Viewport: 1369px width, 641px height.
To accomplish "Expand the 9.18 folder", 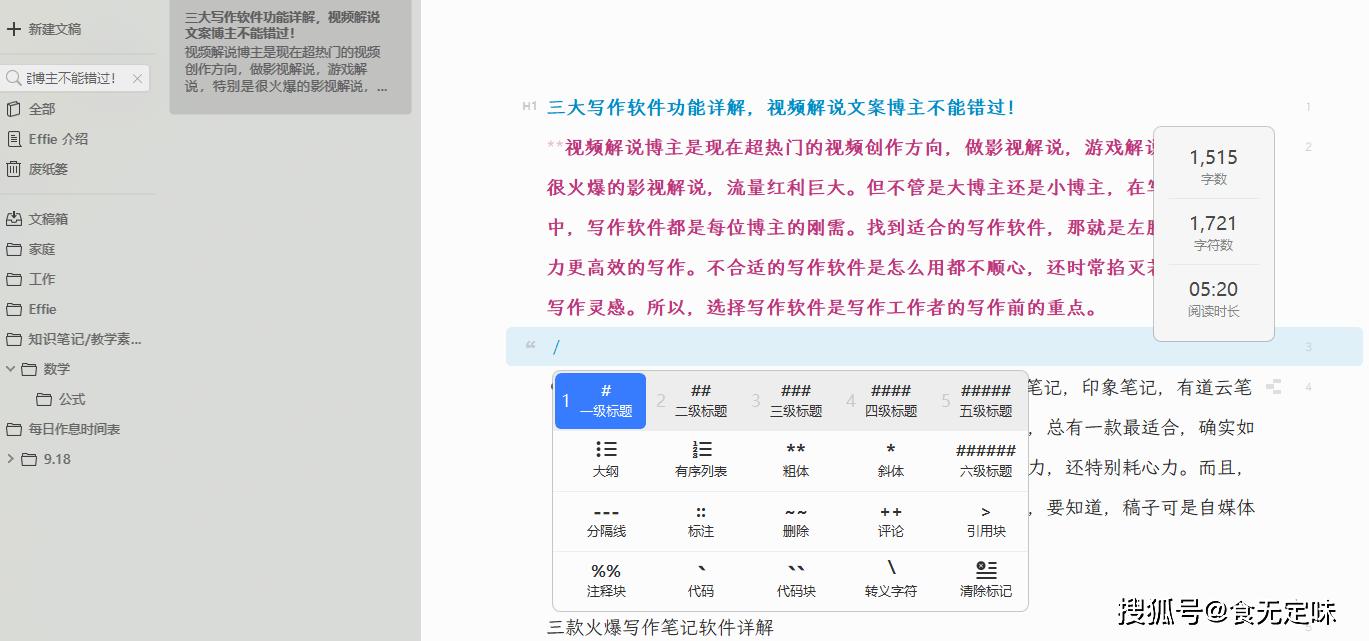I will (11, 459).
